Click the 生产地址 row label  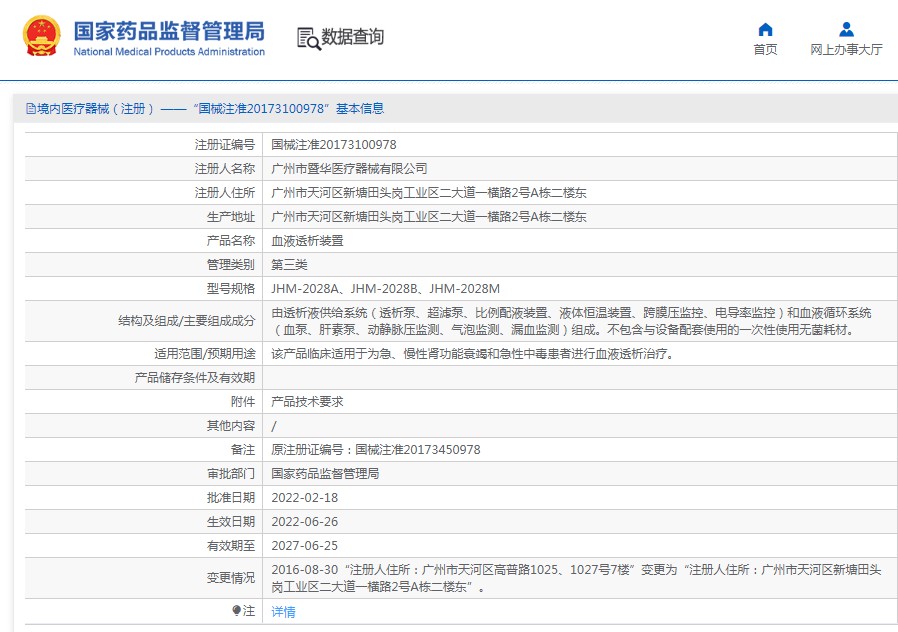point(231,217)
